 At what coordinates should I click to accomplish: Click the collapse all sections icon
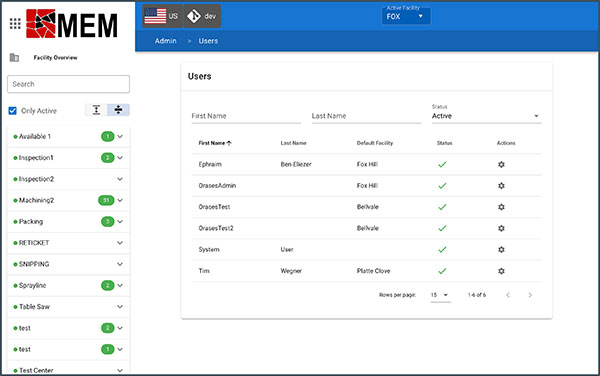(x=118, y=110)
